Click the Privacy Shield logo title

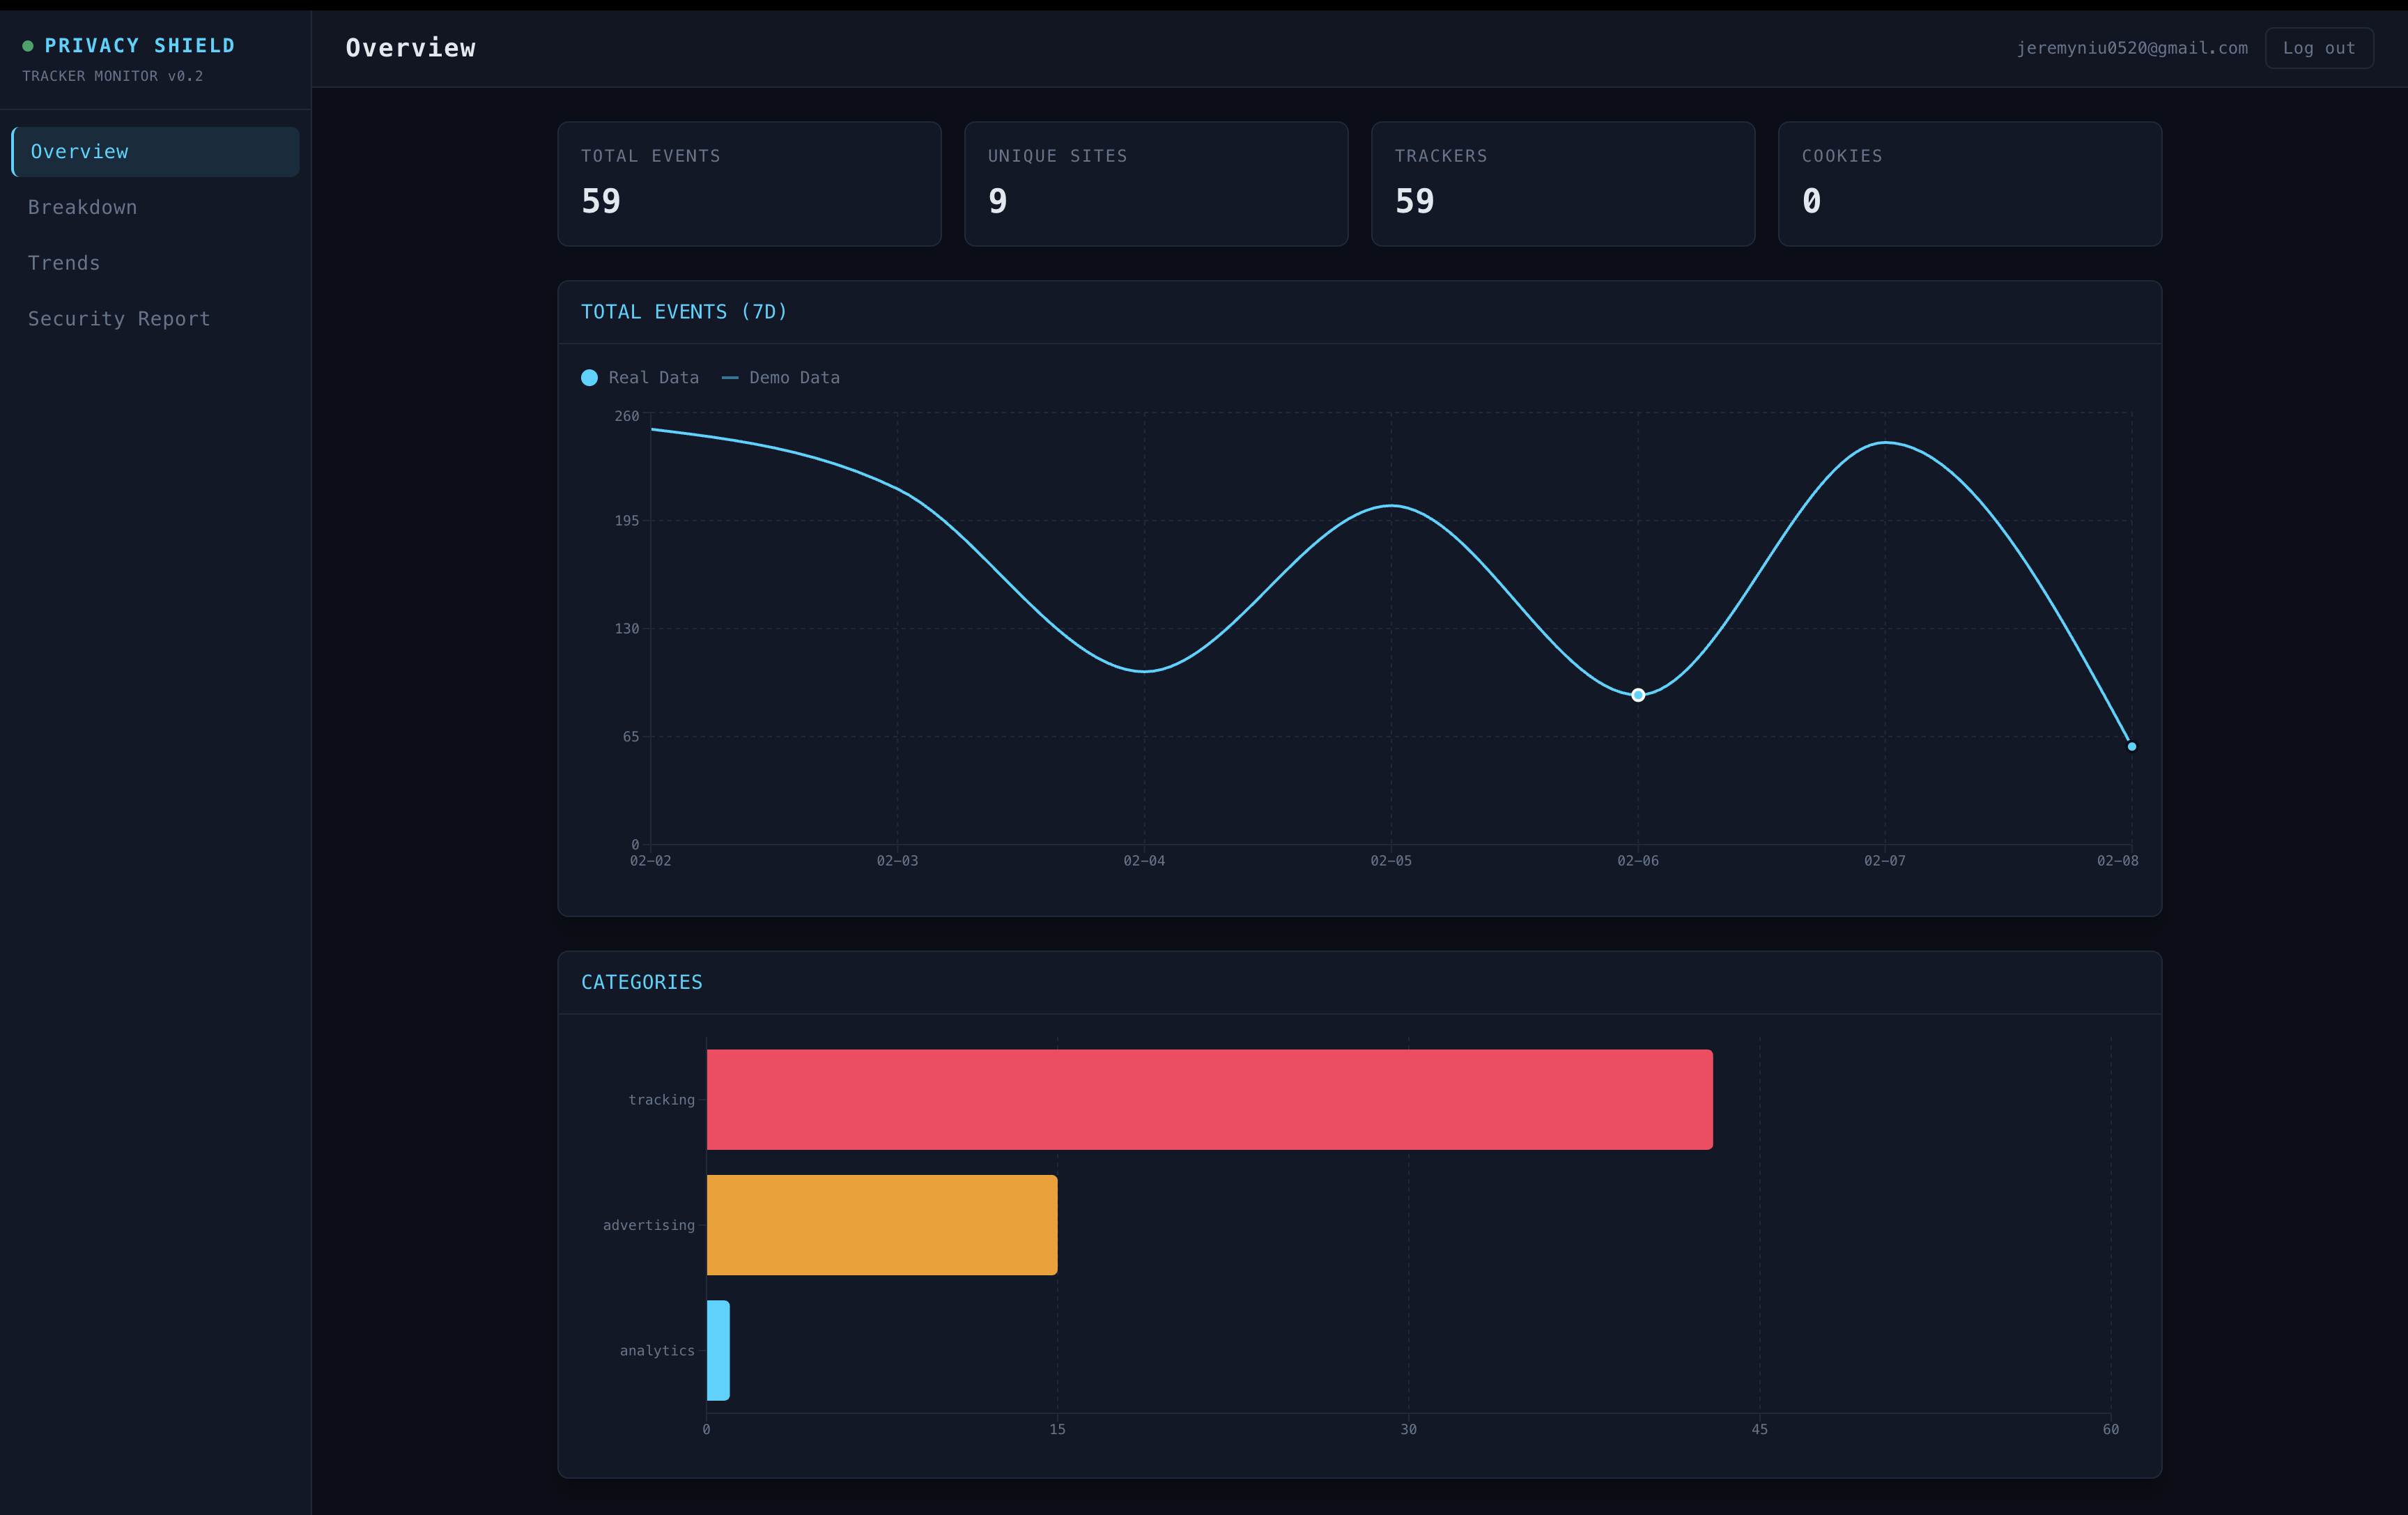tap(140, 46)
